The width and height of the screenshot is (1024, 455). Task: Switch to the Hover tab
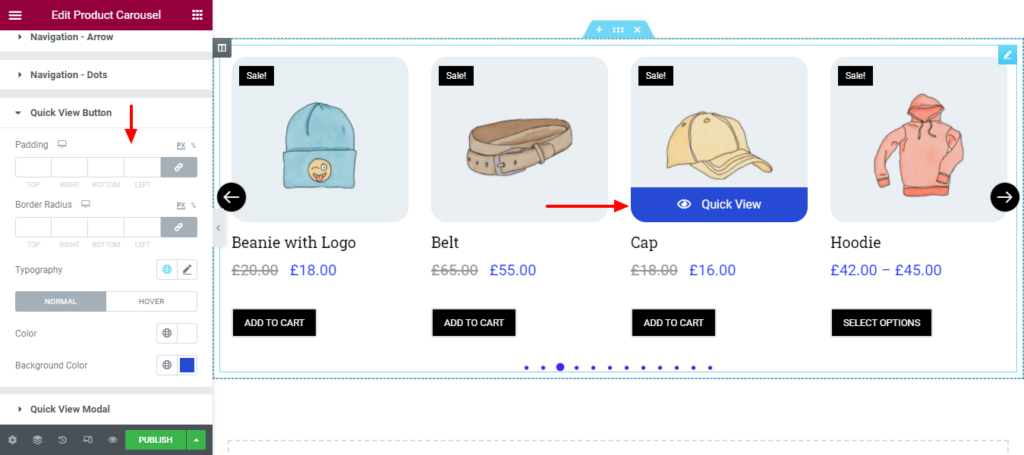[151, 301]
